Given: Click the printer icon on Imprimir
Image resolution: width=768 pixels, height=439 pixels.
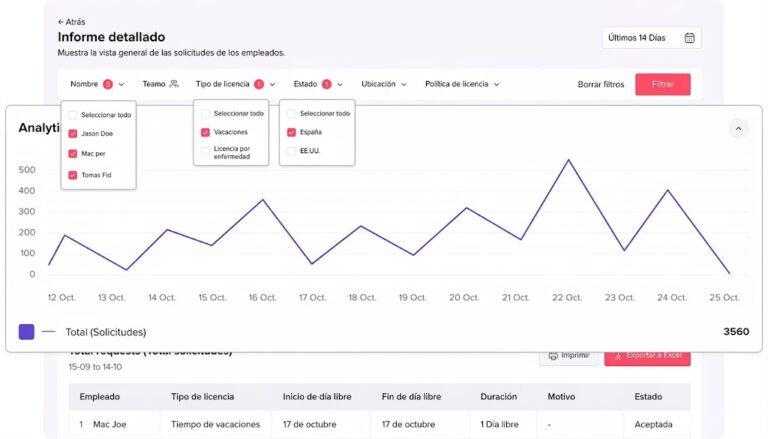Looking at the screenshot, I should (553, 356).
